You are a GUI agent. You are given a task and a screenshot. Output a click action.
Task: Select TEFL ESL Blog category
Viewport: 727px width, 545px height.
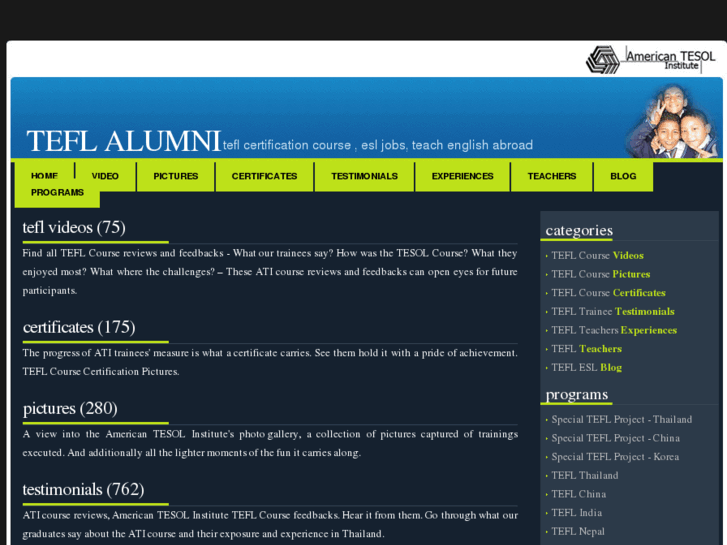pyautogui.click(x=587, y=367)
